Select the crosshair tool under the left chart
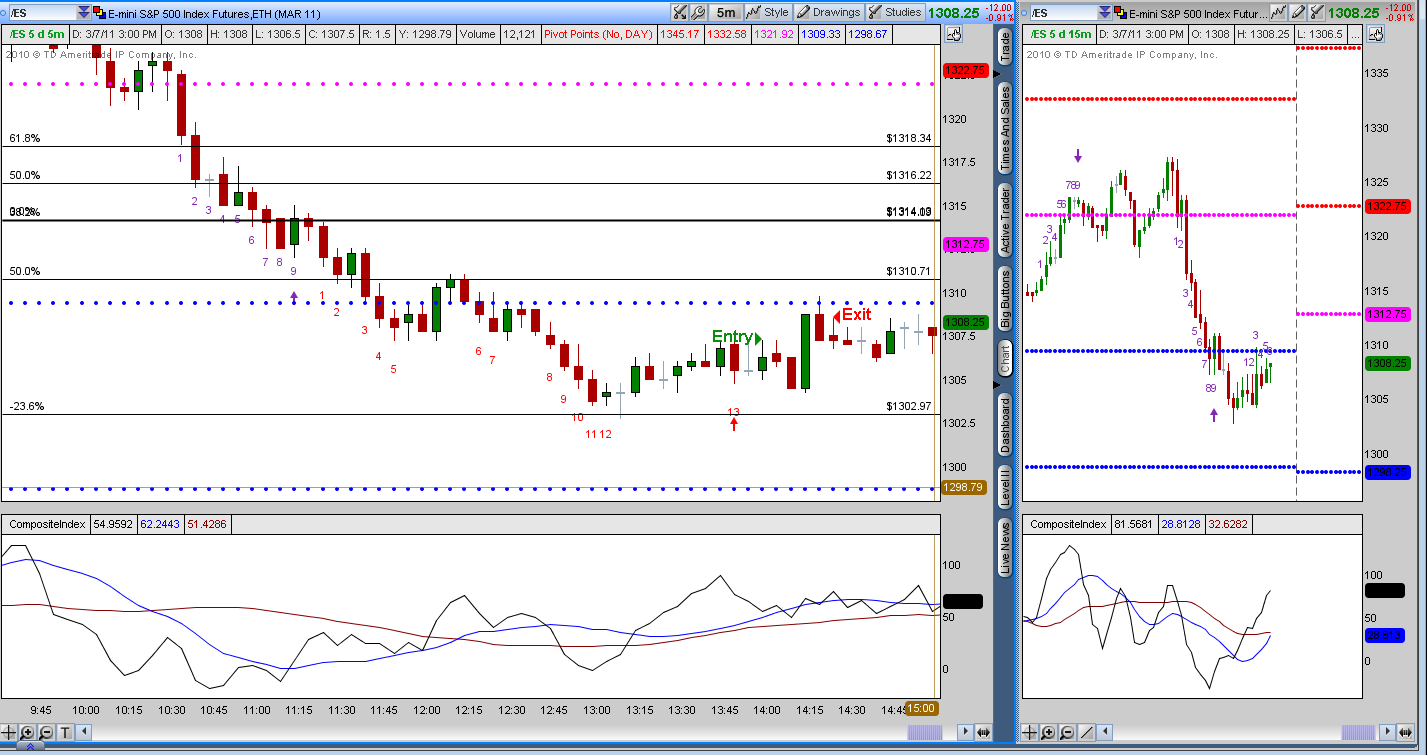 tap(10, 732)
